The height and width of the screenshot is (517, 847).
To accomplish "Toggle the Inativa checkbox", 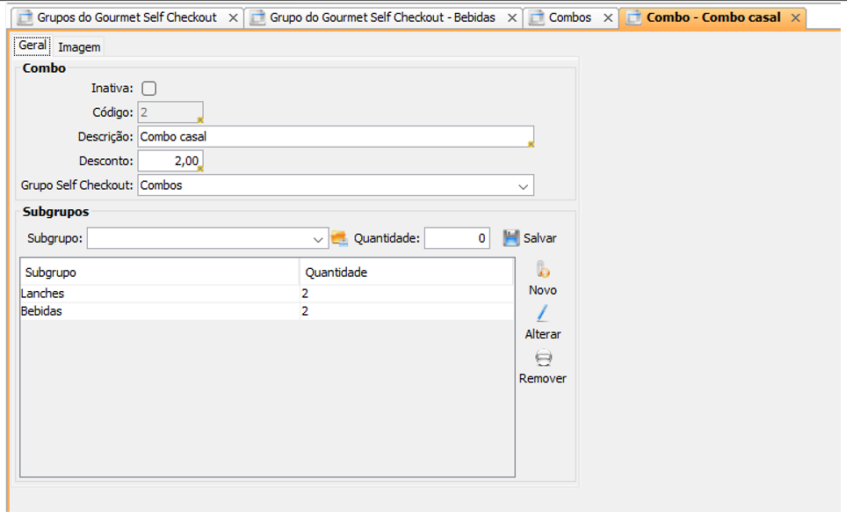I will tap(149, 88).
